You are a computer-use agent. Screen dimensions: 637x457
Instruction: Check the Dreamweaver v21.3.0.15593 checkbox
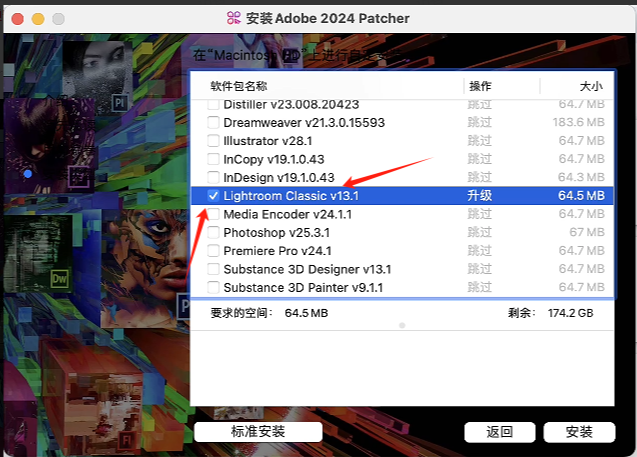pyautogui.click(x=213, y=122)
